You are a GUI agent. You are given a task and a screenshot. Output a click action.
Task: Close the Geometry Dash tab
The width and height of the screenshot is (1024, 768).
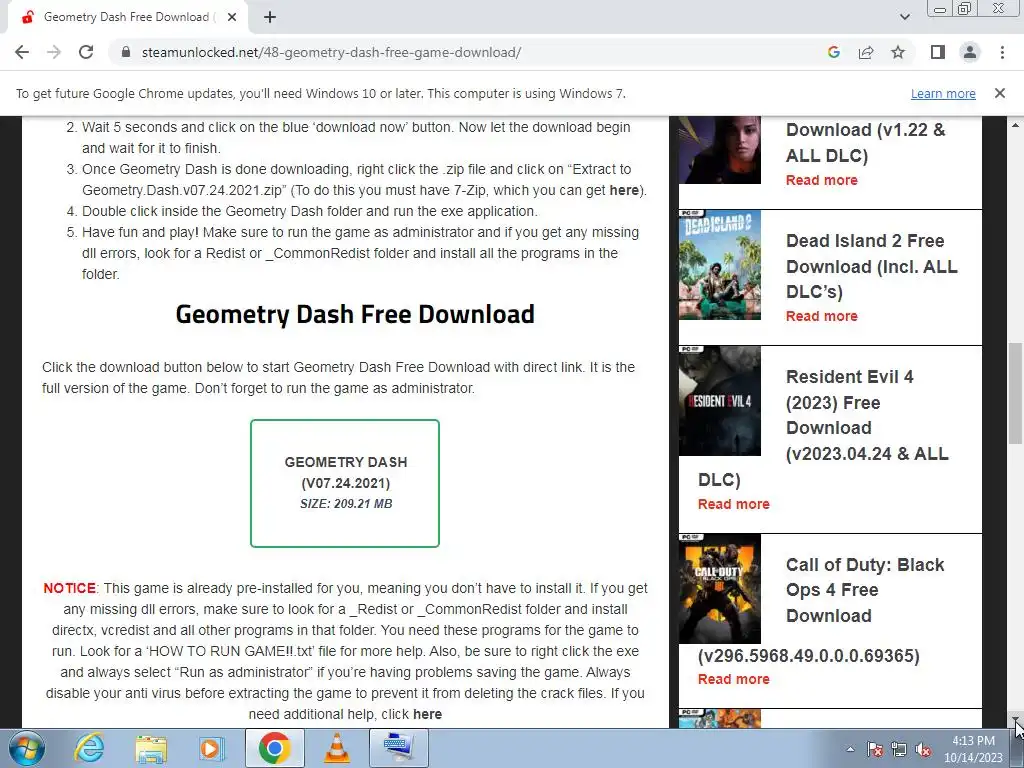coord(232,17)
